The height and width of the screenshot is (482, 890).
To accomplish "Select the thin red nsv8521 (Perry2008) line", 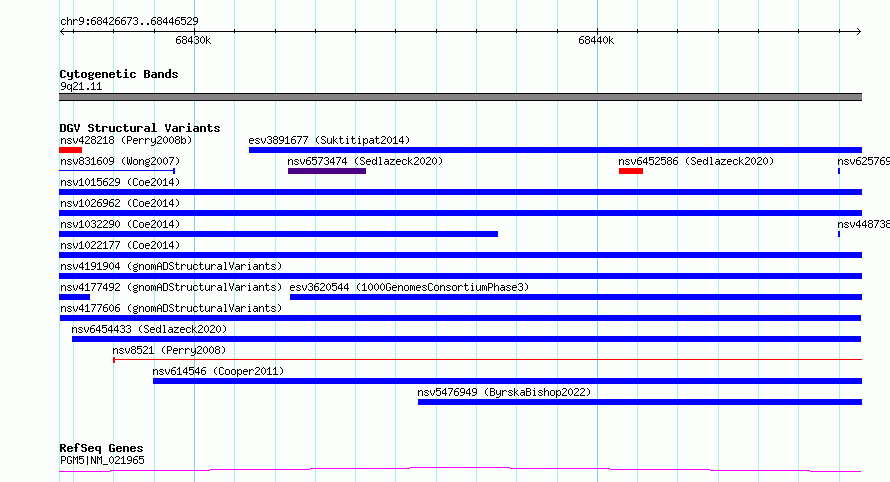I will (x=488, y=359).
